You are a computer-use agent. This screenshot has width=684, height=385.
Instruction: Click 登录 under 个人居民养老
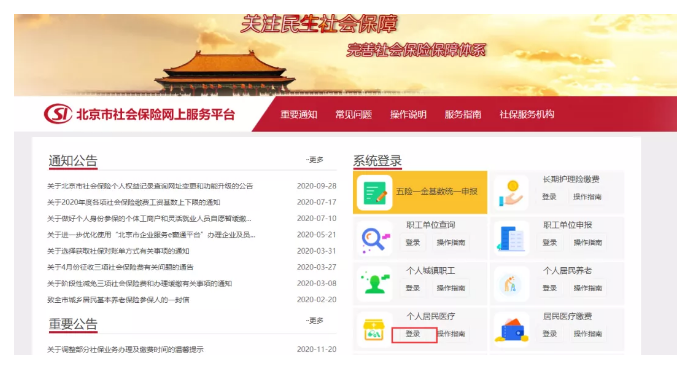point(549,288)
